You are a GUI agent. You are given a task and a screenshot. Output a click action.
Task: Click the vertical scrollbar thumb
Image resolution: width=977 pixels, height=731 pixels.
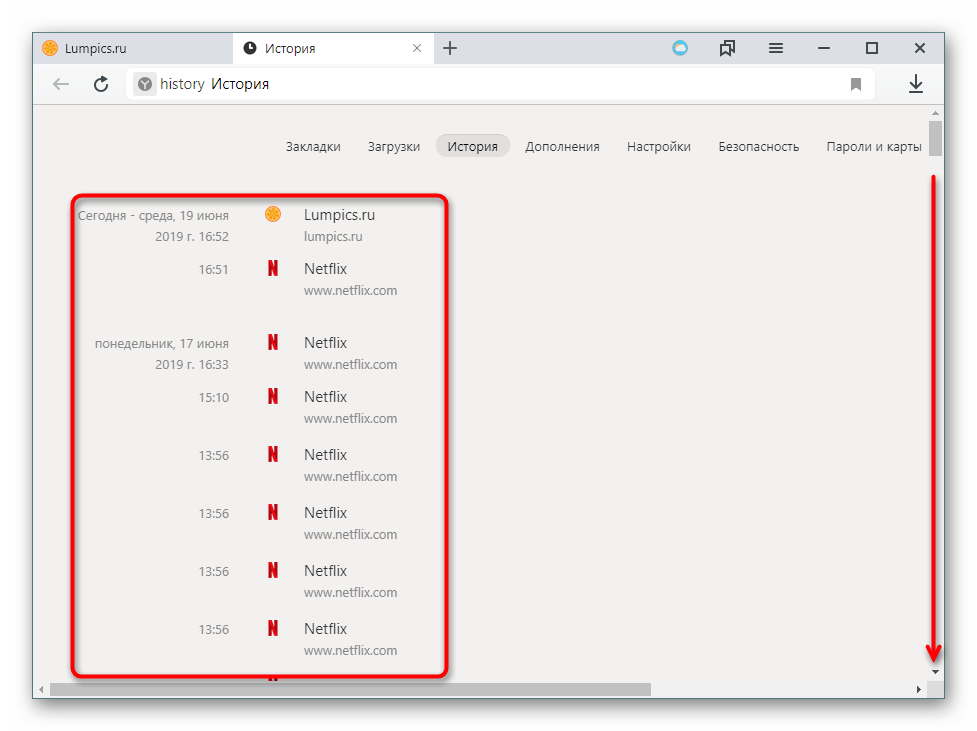pyautogui.click(x=935, y=138)
